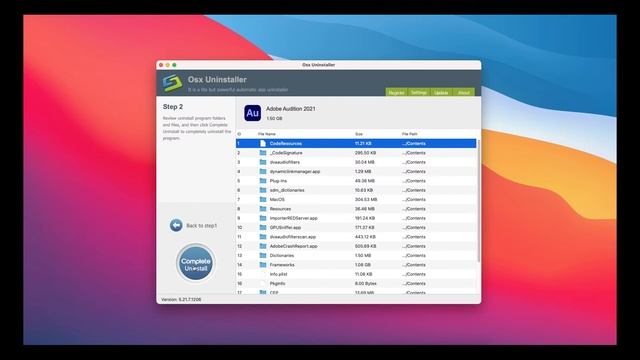This screenshot has height=360, width=640.
Task: Click the Osx Uninstaller logo icon
Action: tap(172, 83)
